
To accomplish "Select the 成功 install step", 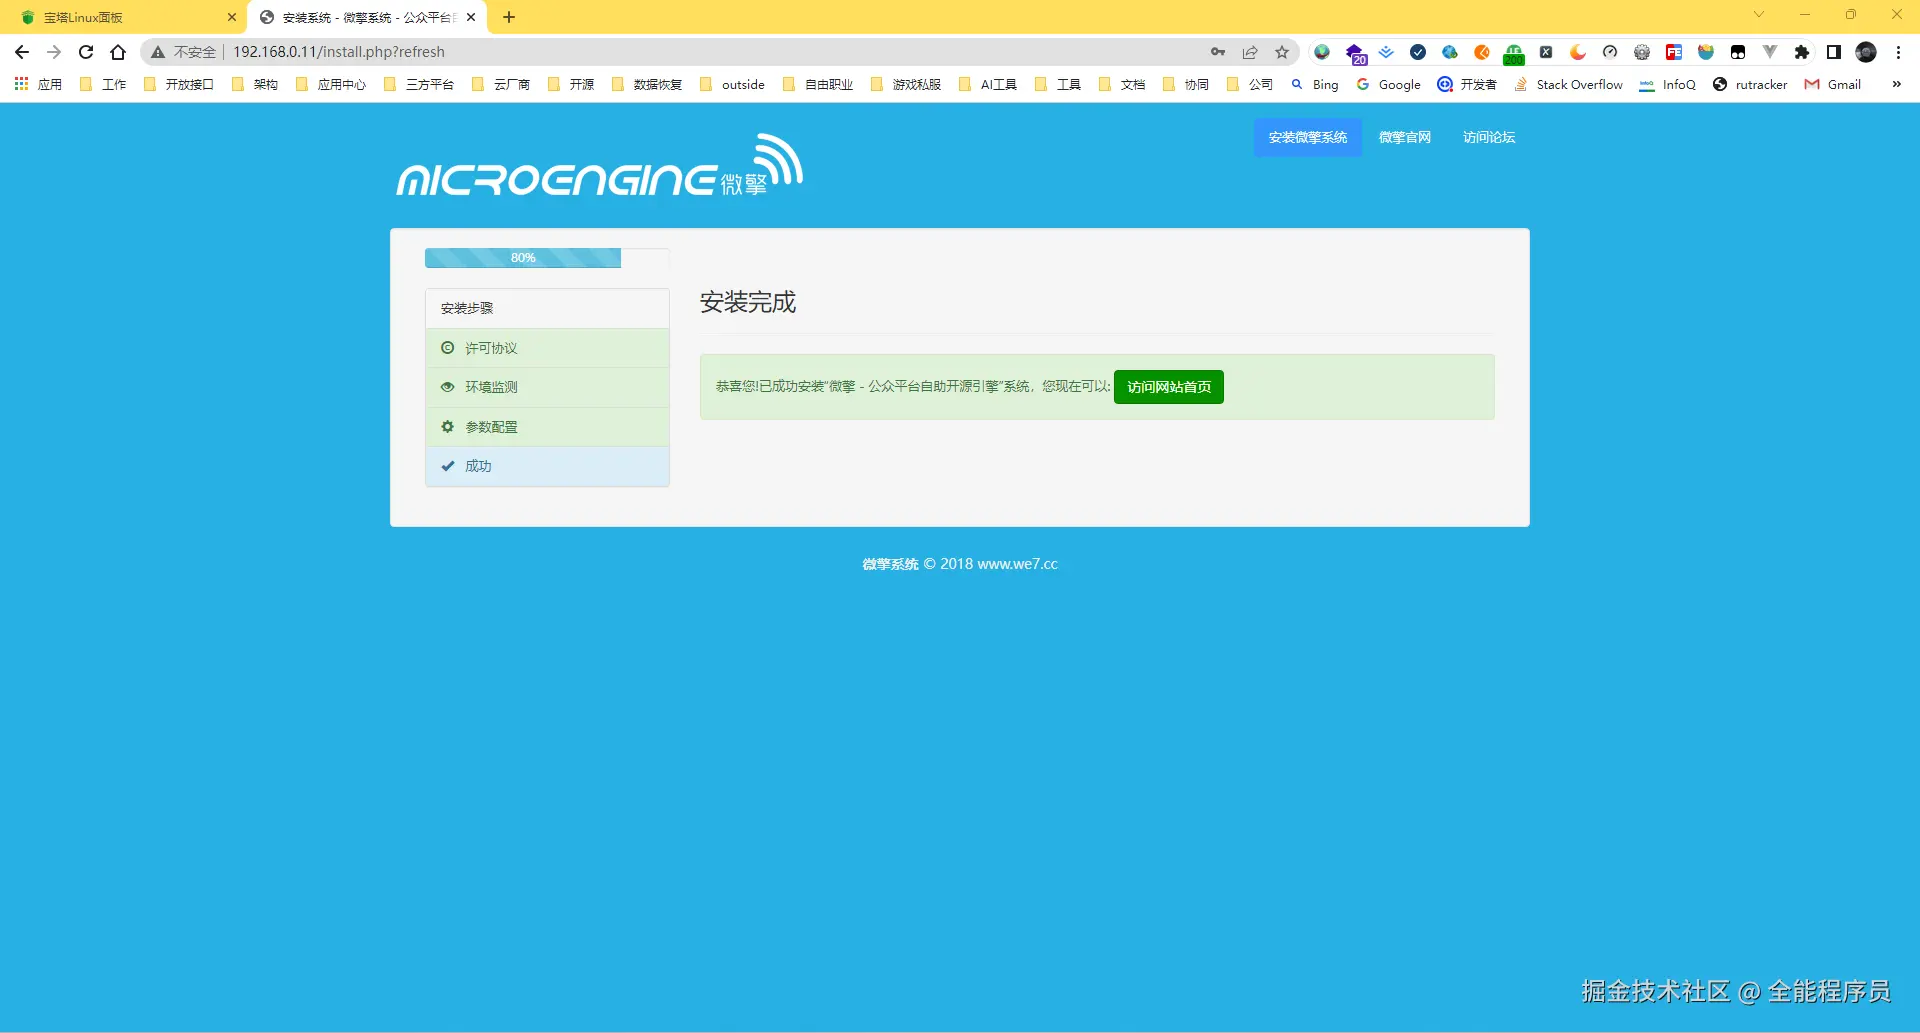I will pos(547,466).
